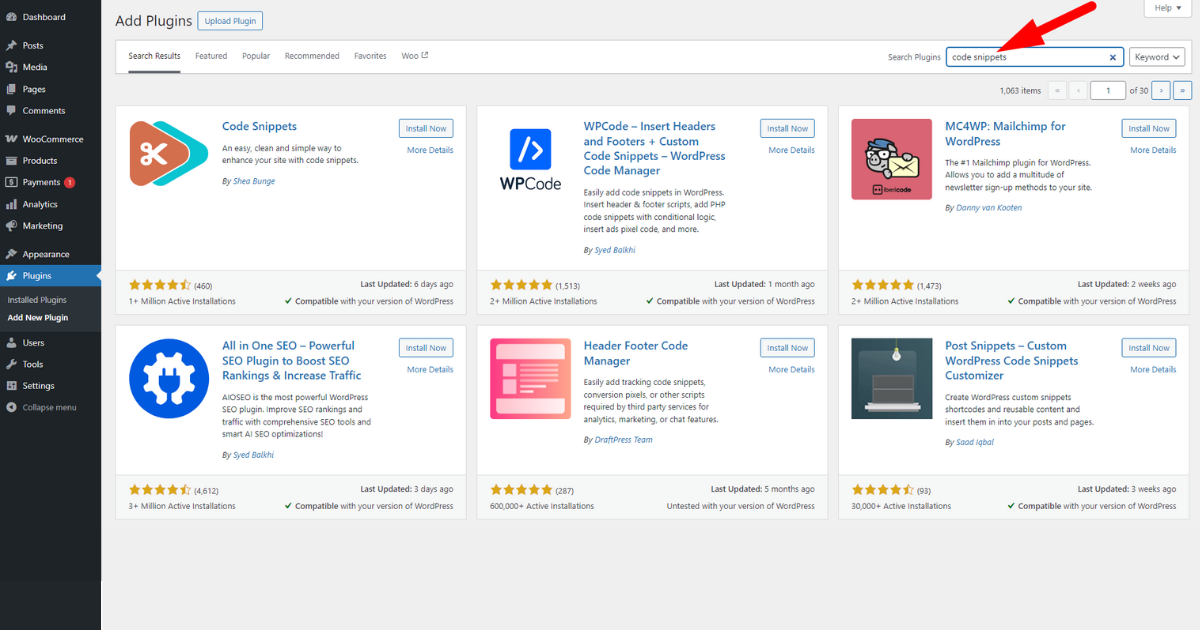Open the Dashboard menu icon
This screenshot has width=1200, height=630.
(x=11, y=17)
